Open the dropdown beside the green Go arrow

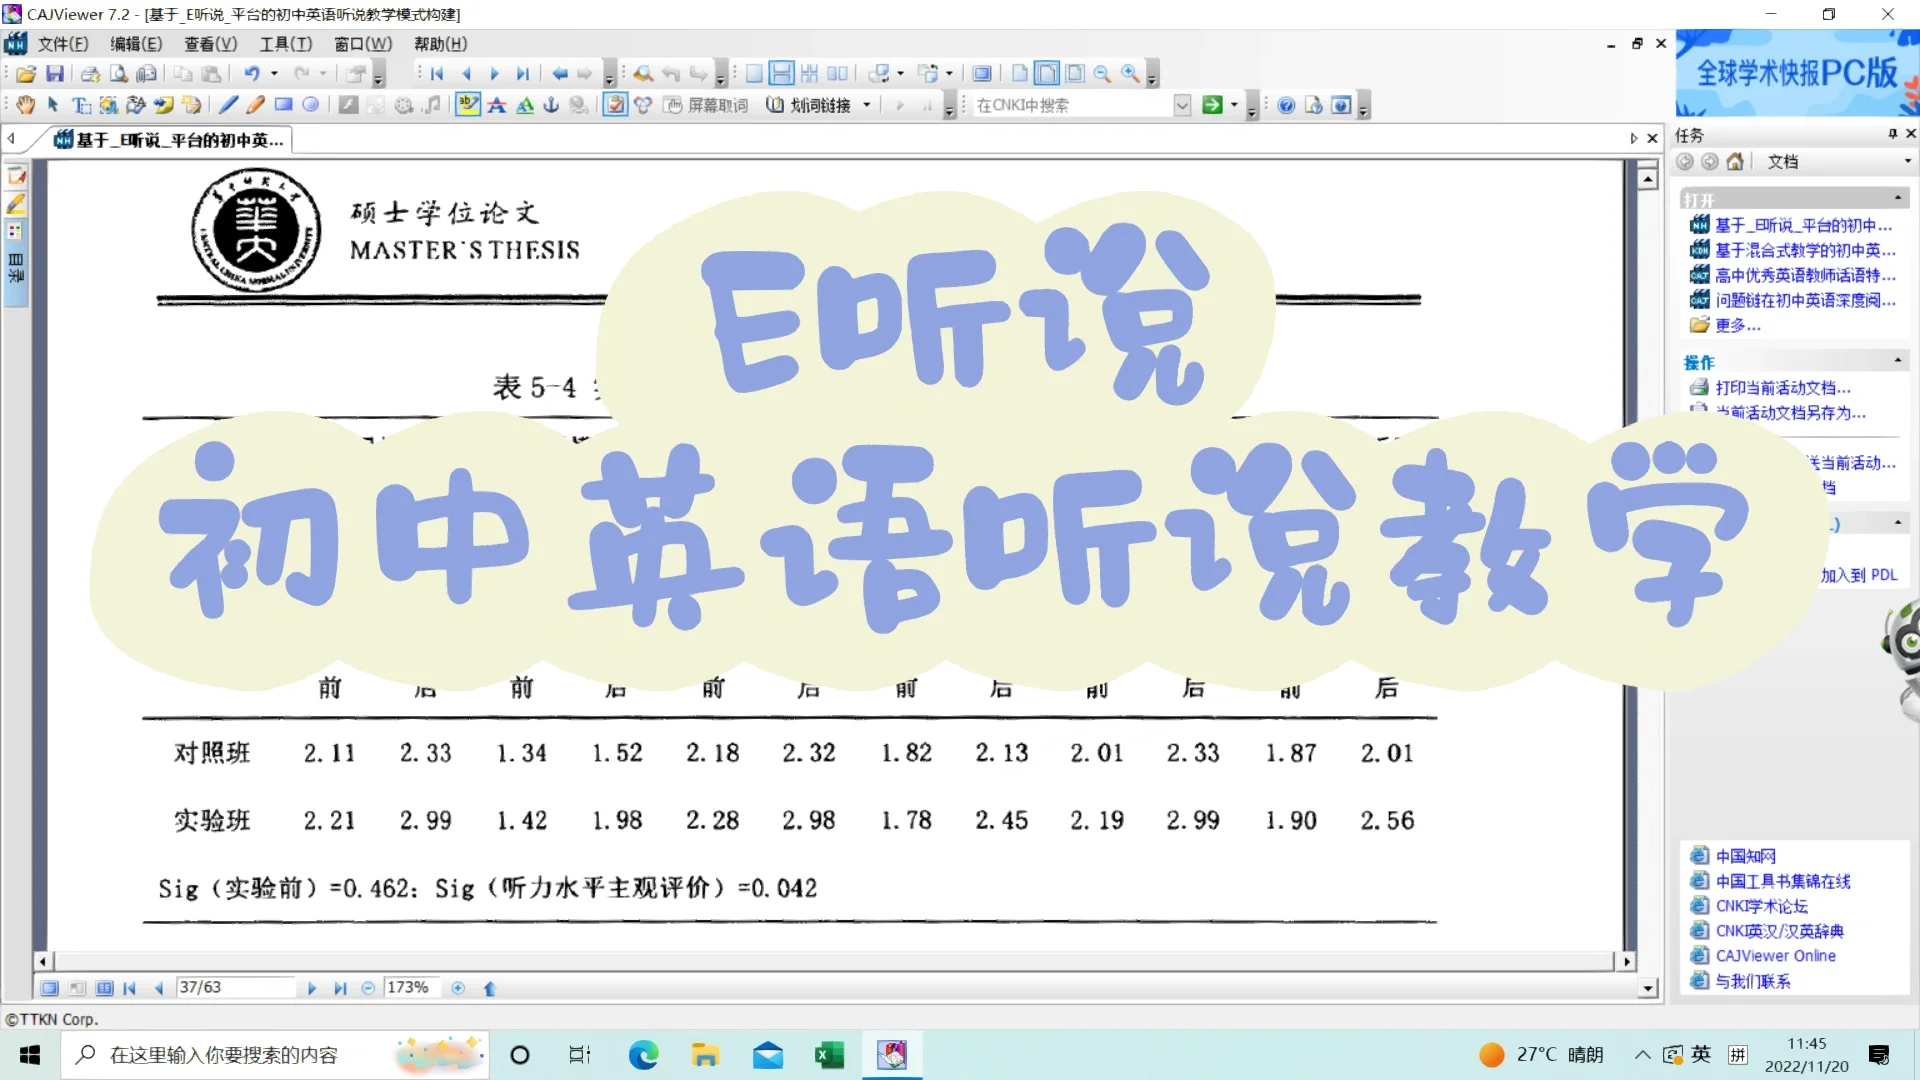[1234, 105]
